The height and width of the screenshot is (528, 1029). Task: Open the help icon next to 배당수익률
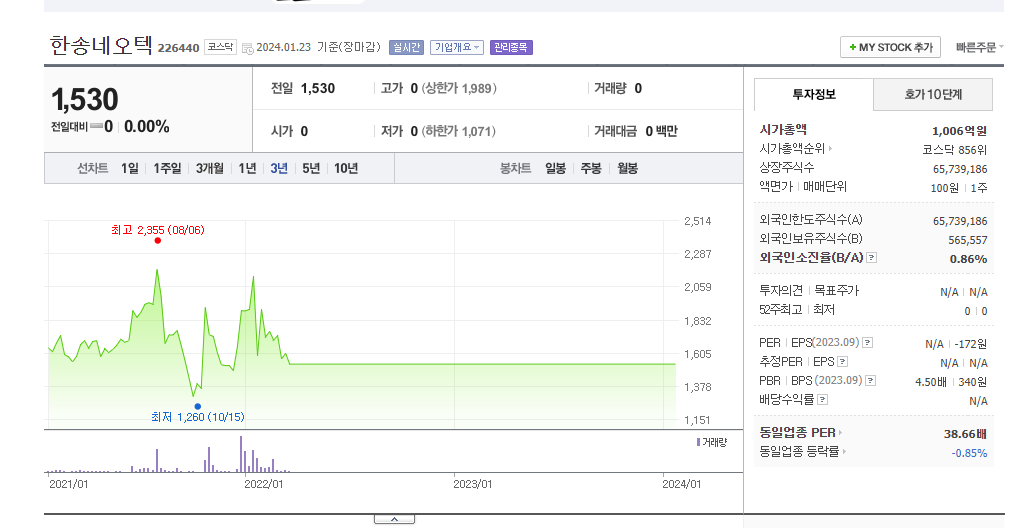822,399
